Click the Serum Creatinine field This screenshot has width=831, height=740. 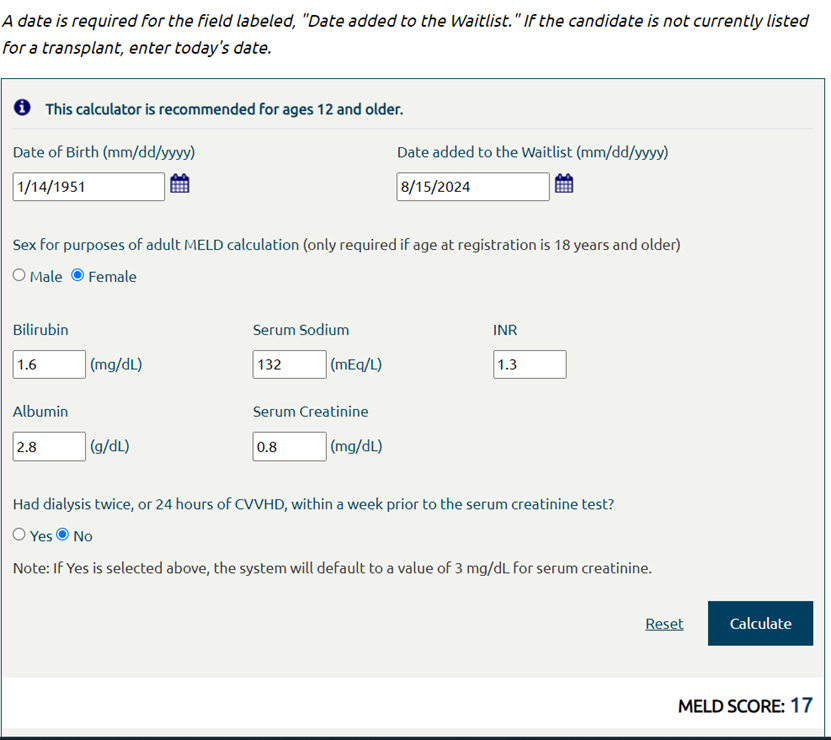point(289,447)
